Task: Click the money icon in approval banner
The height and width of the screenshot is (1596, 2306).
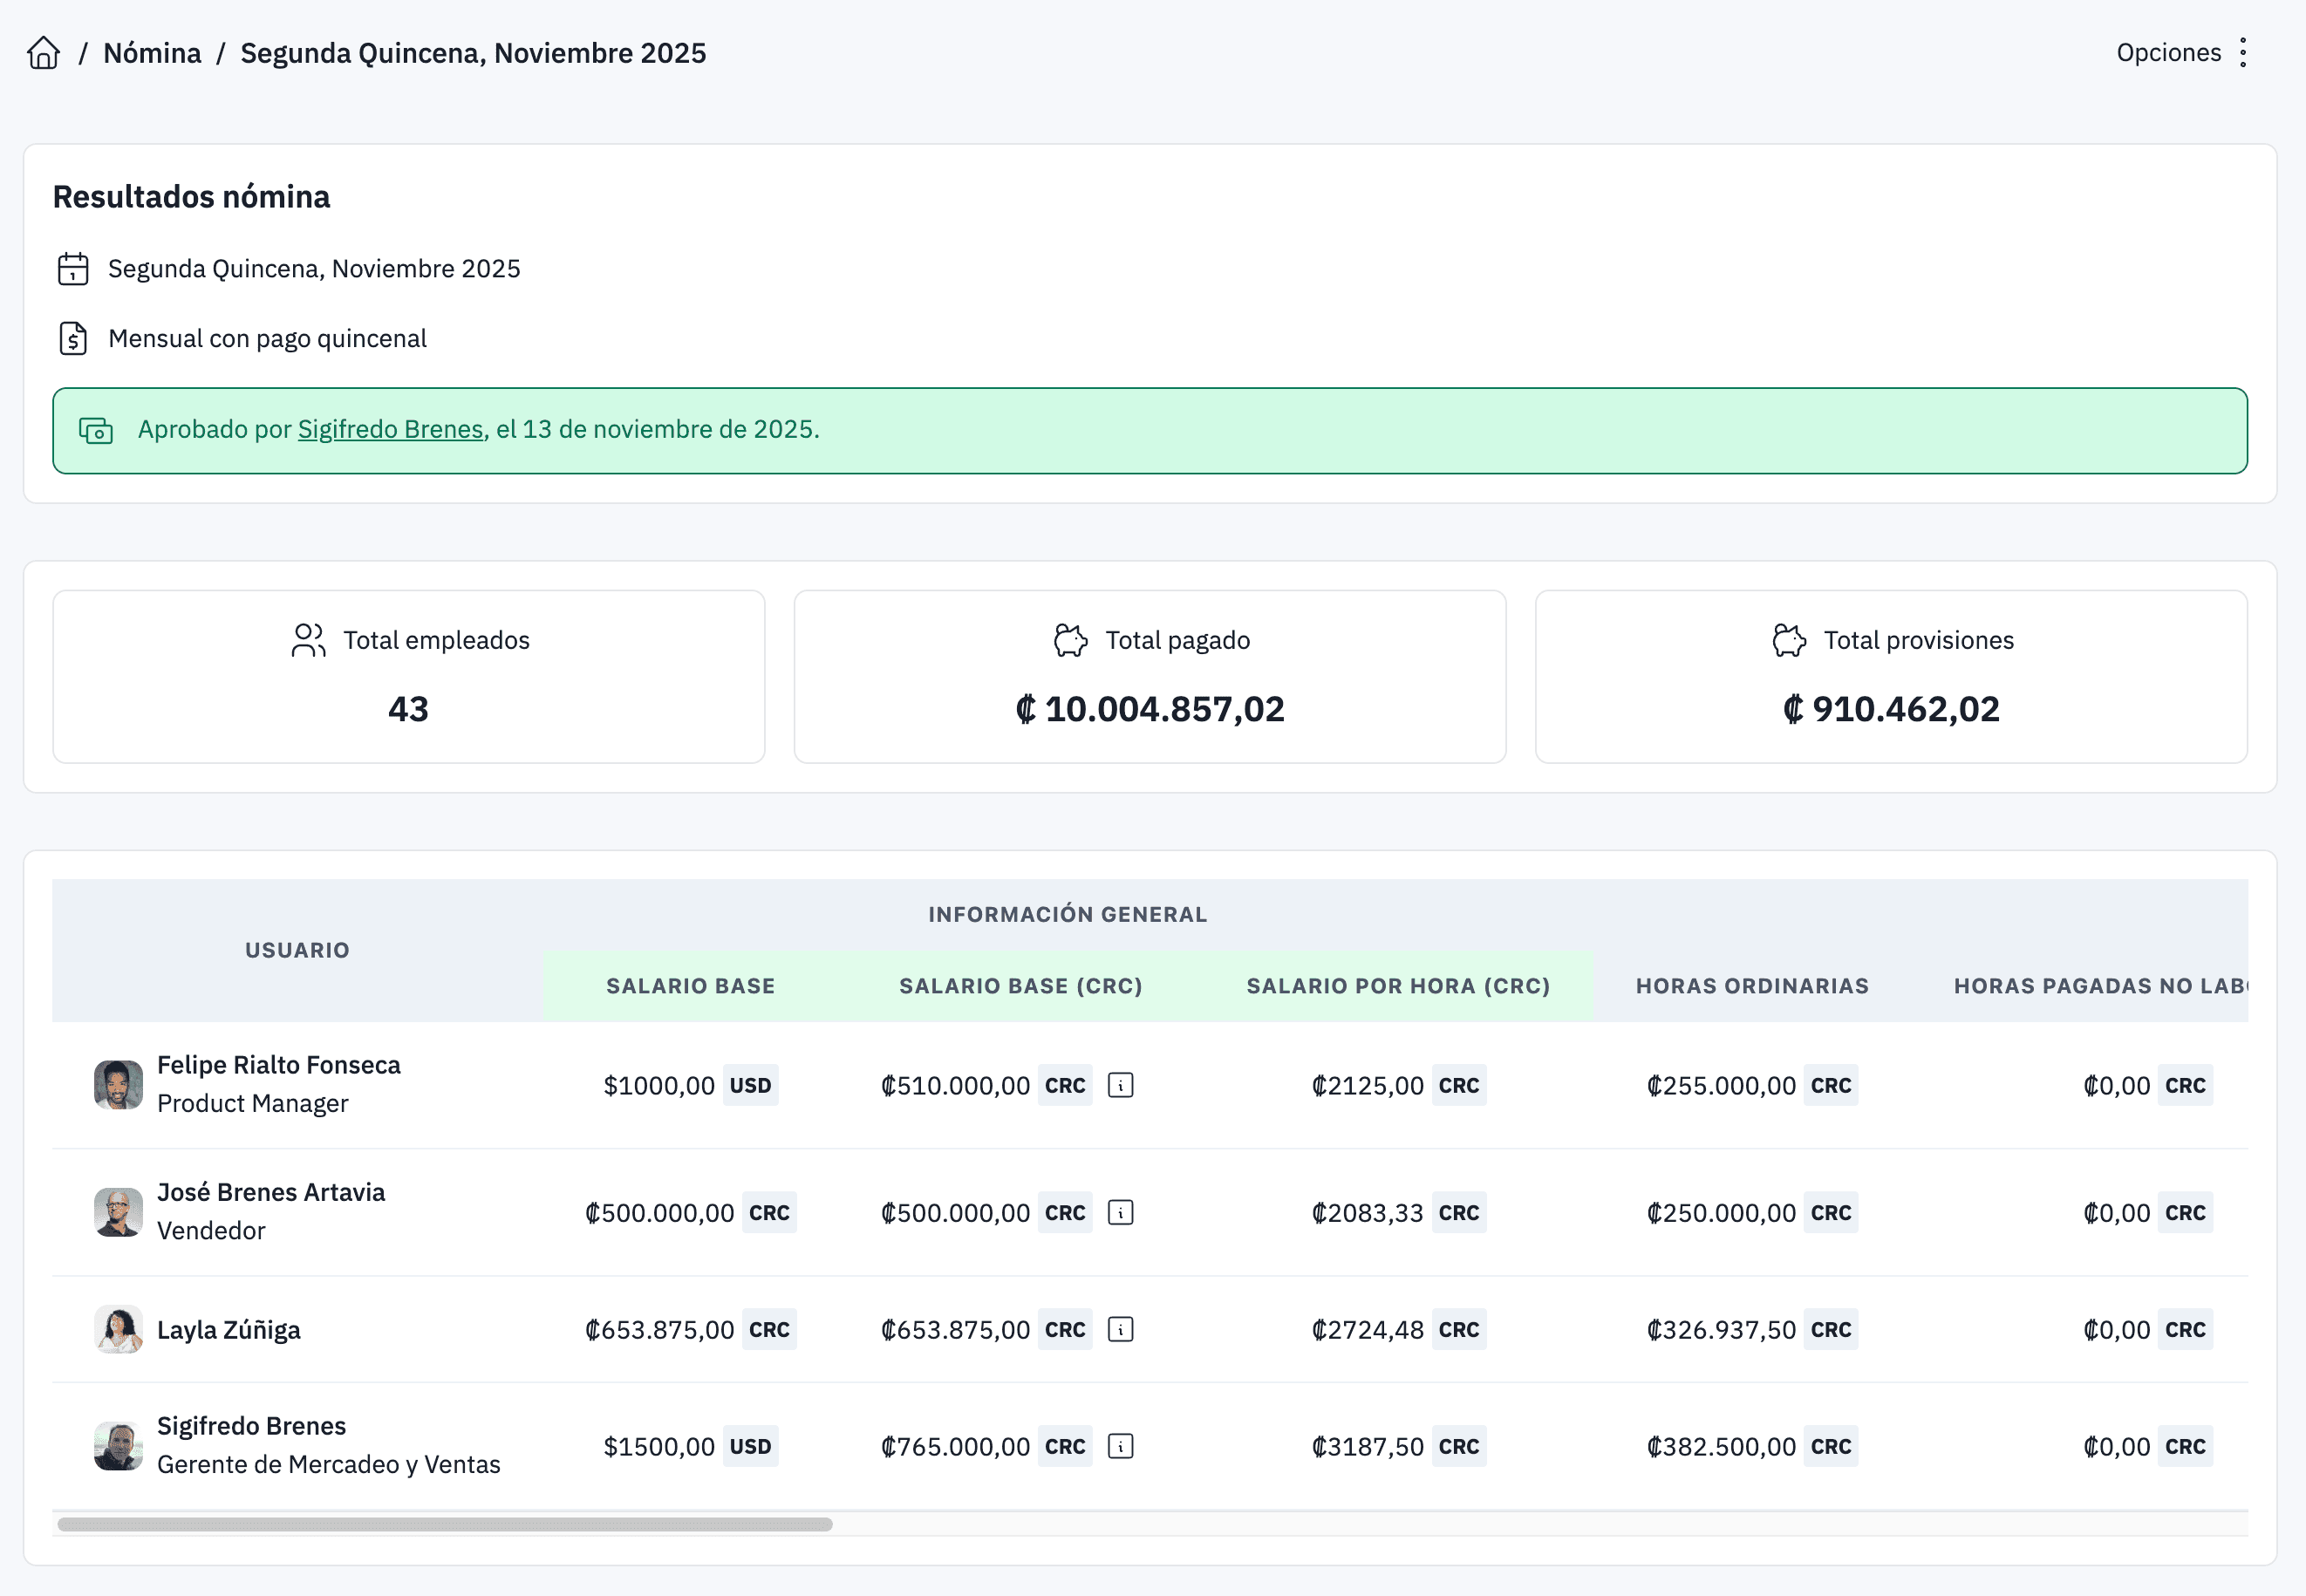Action: [x=96, y=430]
